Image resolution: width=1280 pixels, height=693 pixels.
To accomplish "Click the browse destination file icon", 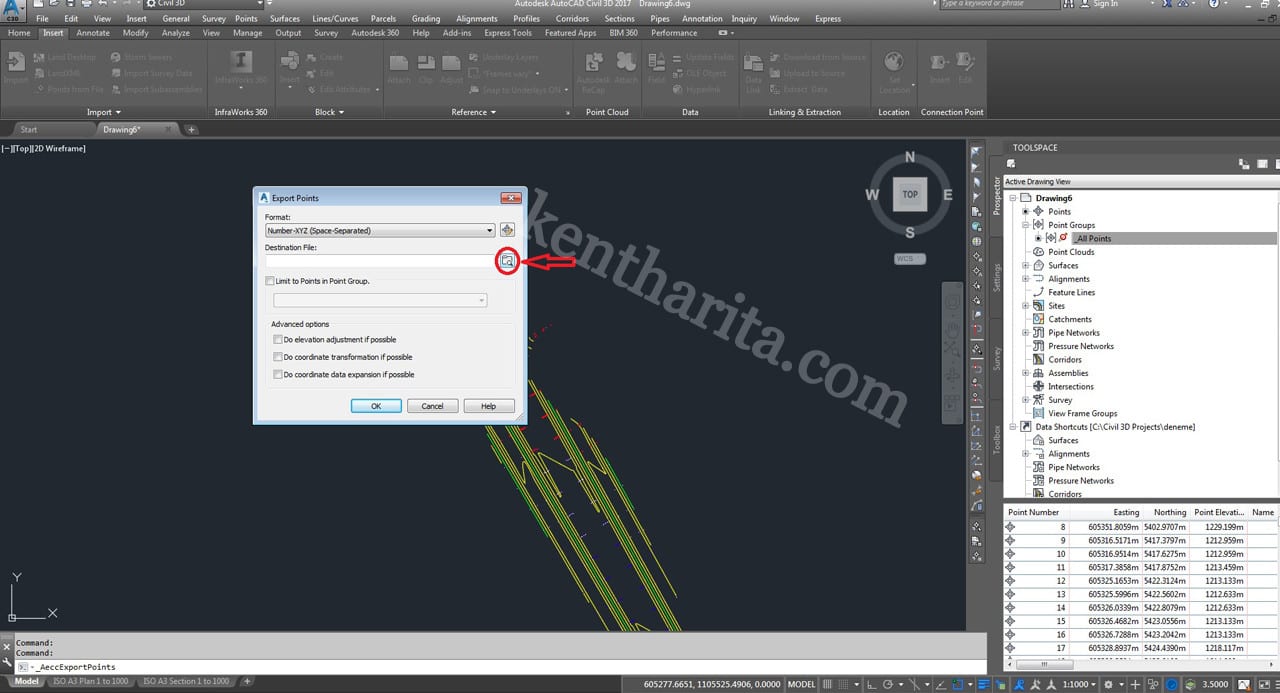I will pyautogui.click(x=507, y=261).
